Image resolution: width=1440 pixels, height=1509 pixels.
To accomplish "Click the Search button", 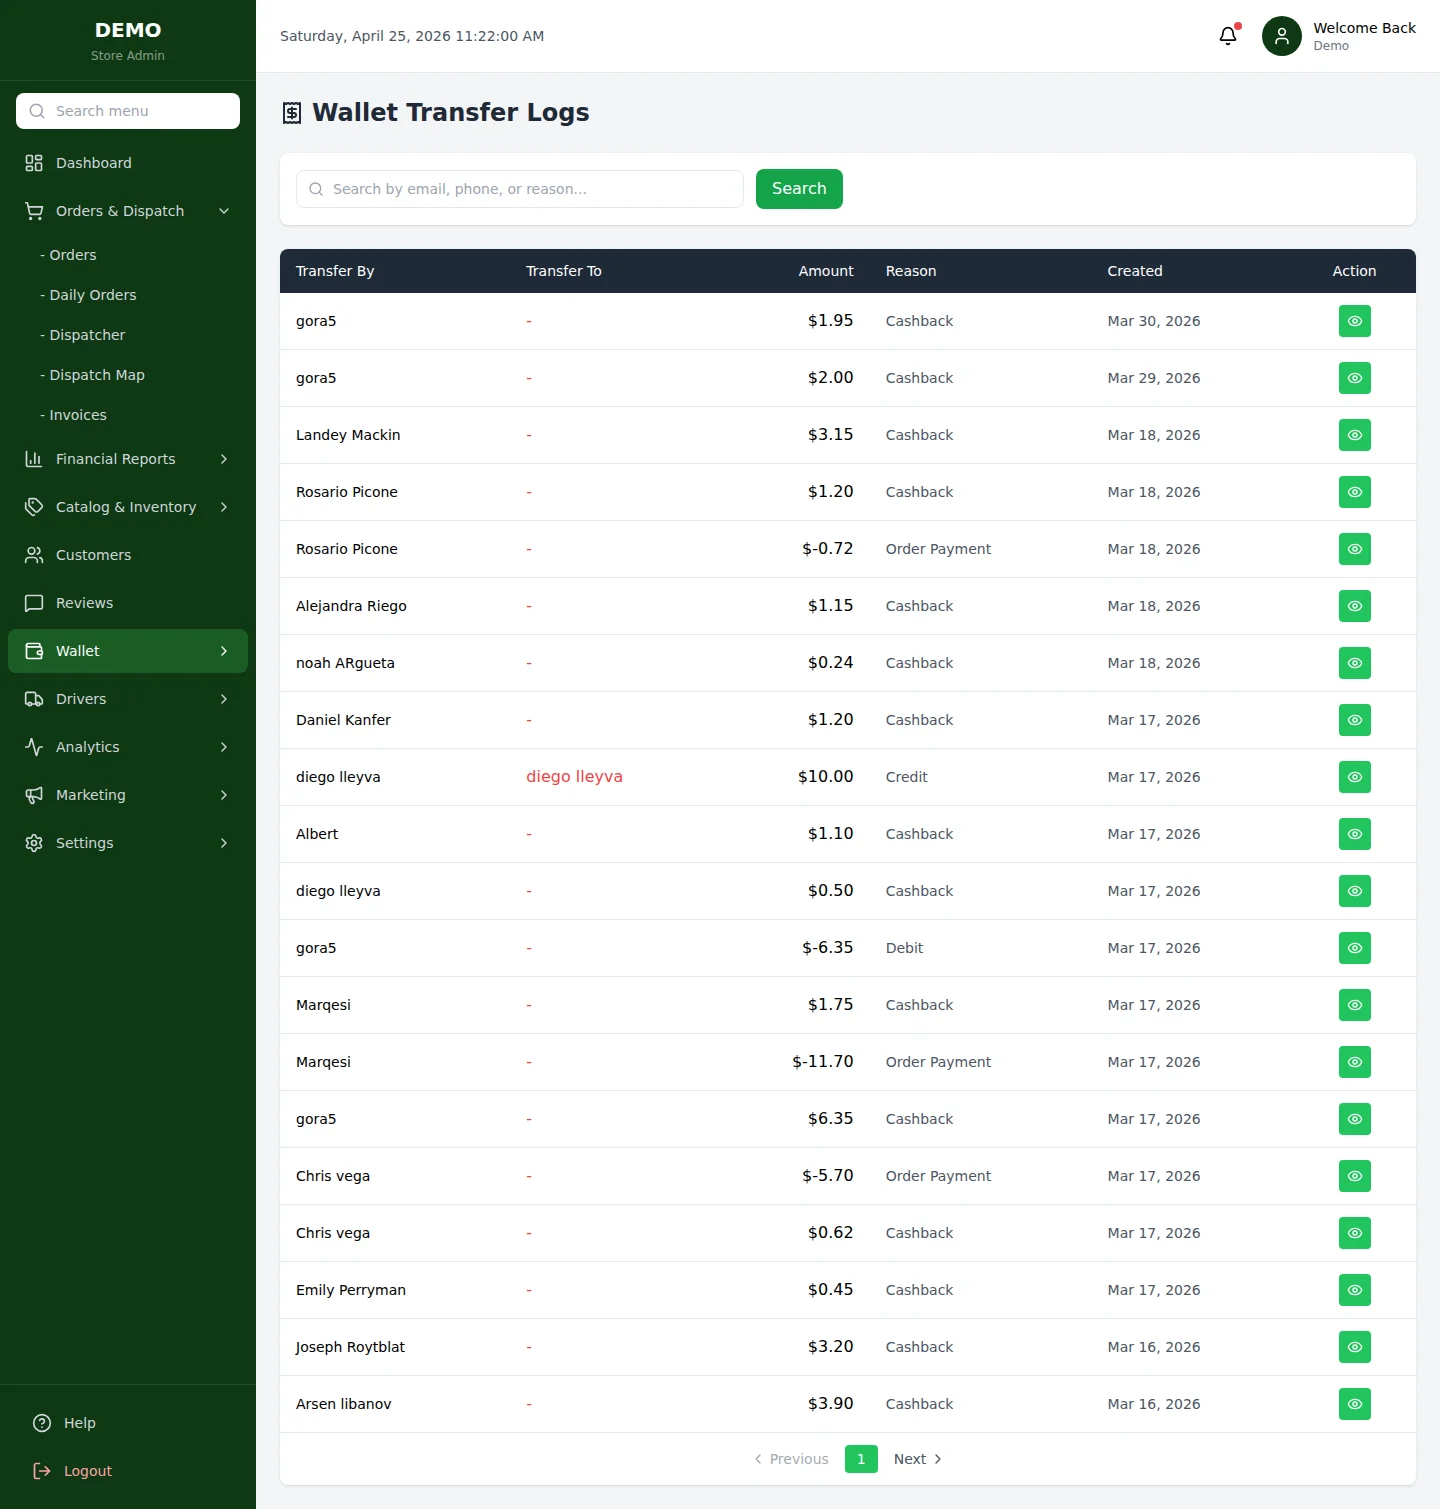I will pyautogui.click(x=798, y=188).
